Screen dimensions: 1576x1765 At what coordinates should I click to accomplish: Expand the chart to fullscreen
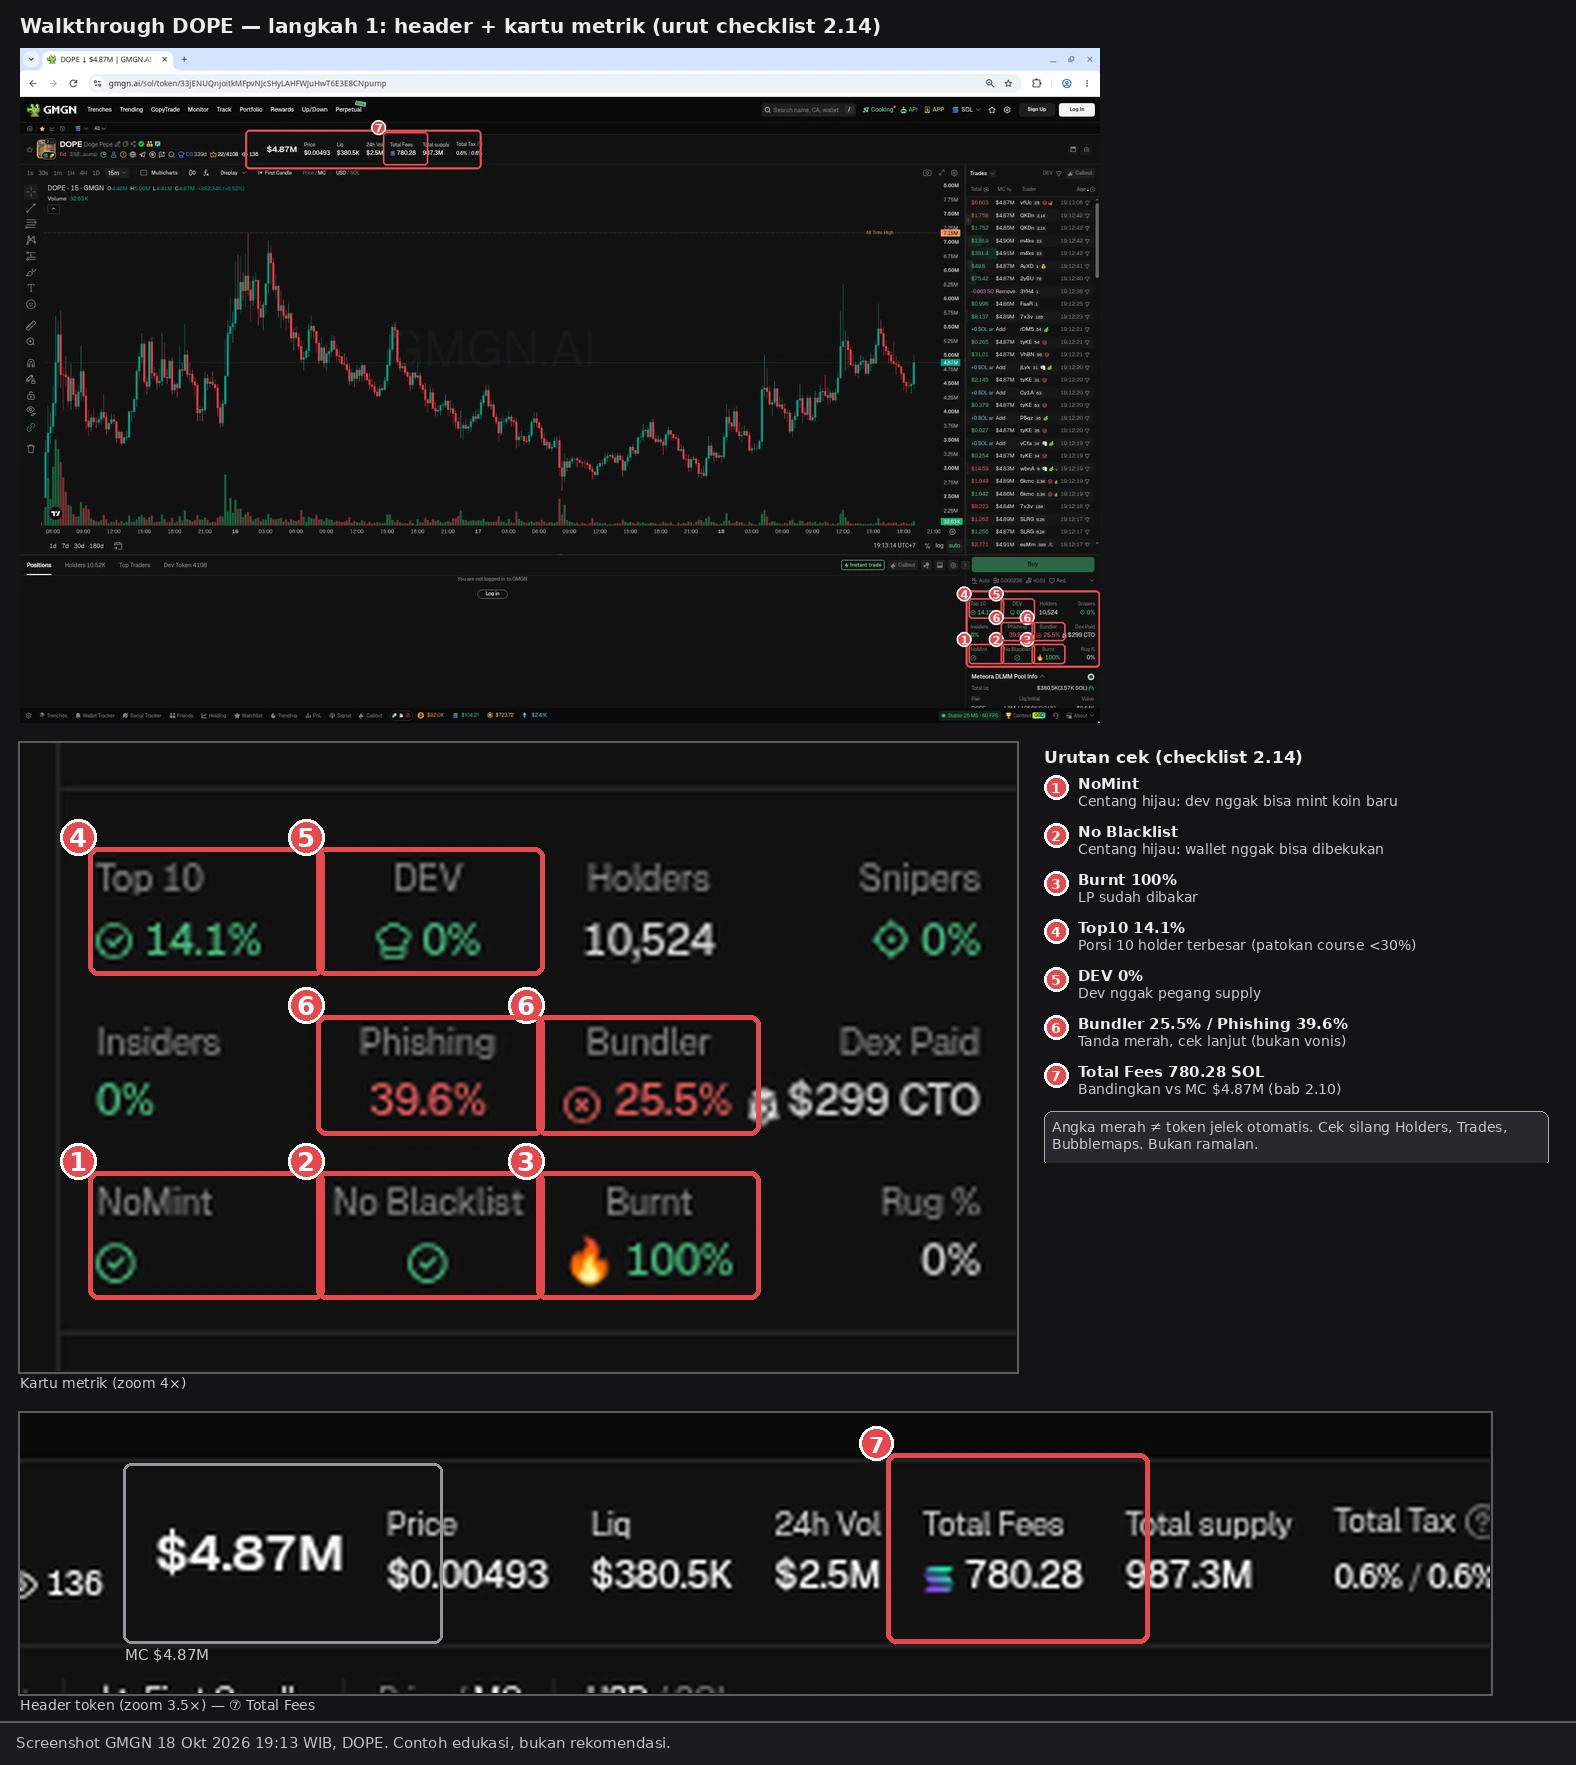pyautogui.click(x=941, y=173)
